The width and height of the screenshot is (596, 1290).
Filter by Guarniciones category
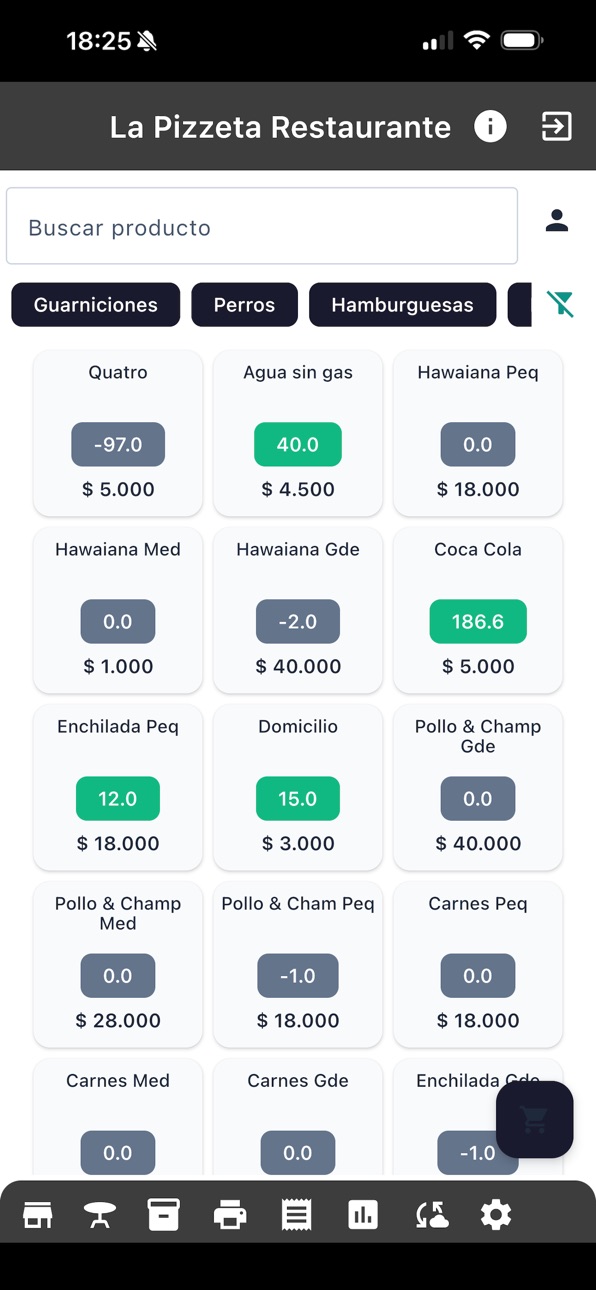(96, 305)
